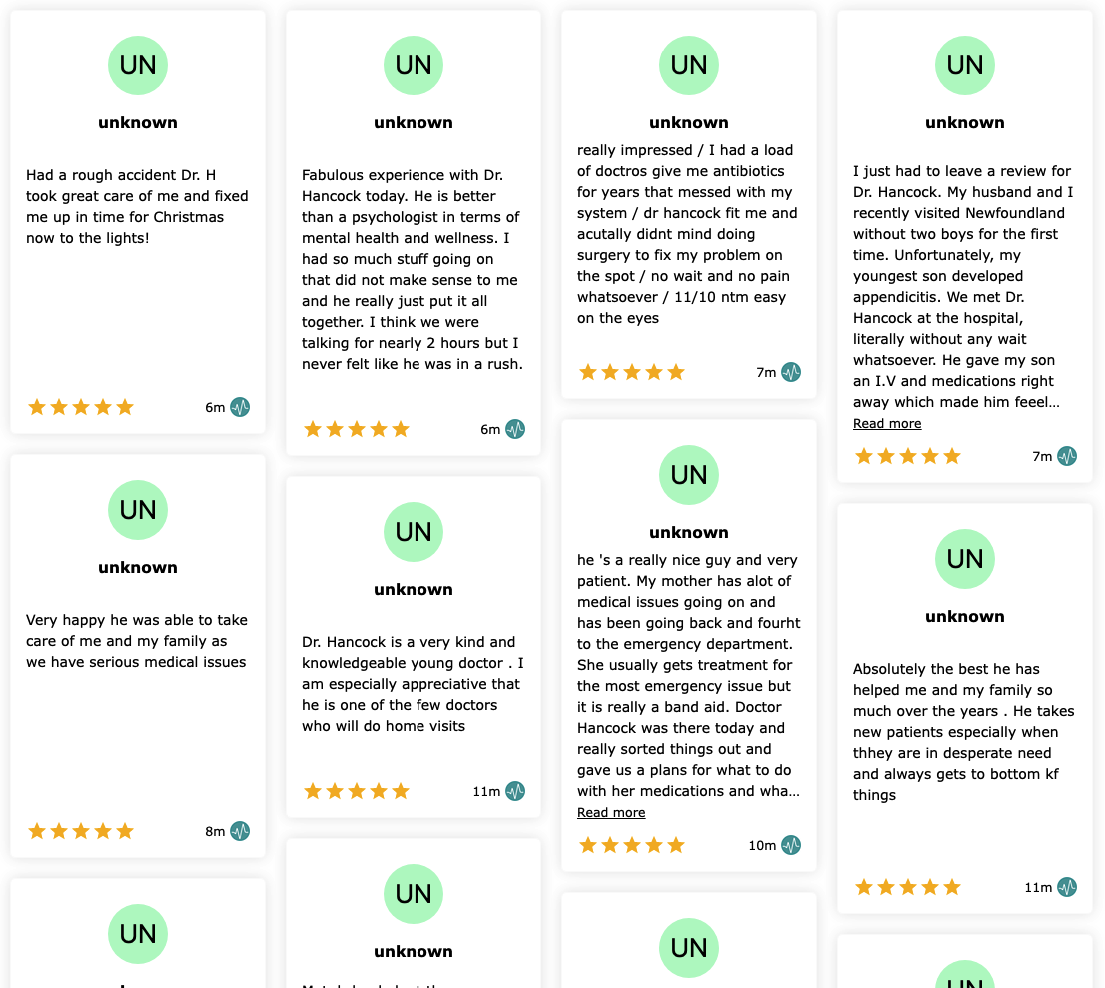Click the pulse icon beside the 8m timestamp

pyautogui.click(x=240, y=831)
